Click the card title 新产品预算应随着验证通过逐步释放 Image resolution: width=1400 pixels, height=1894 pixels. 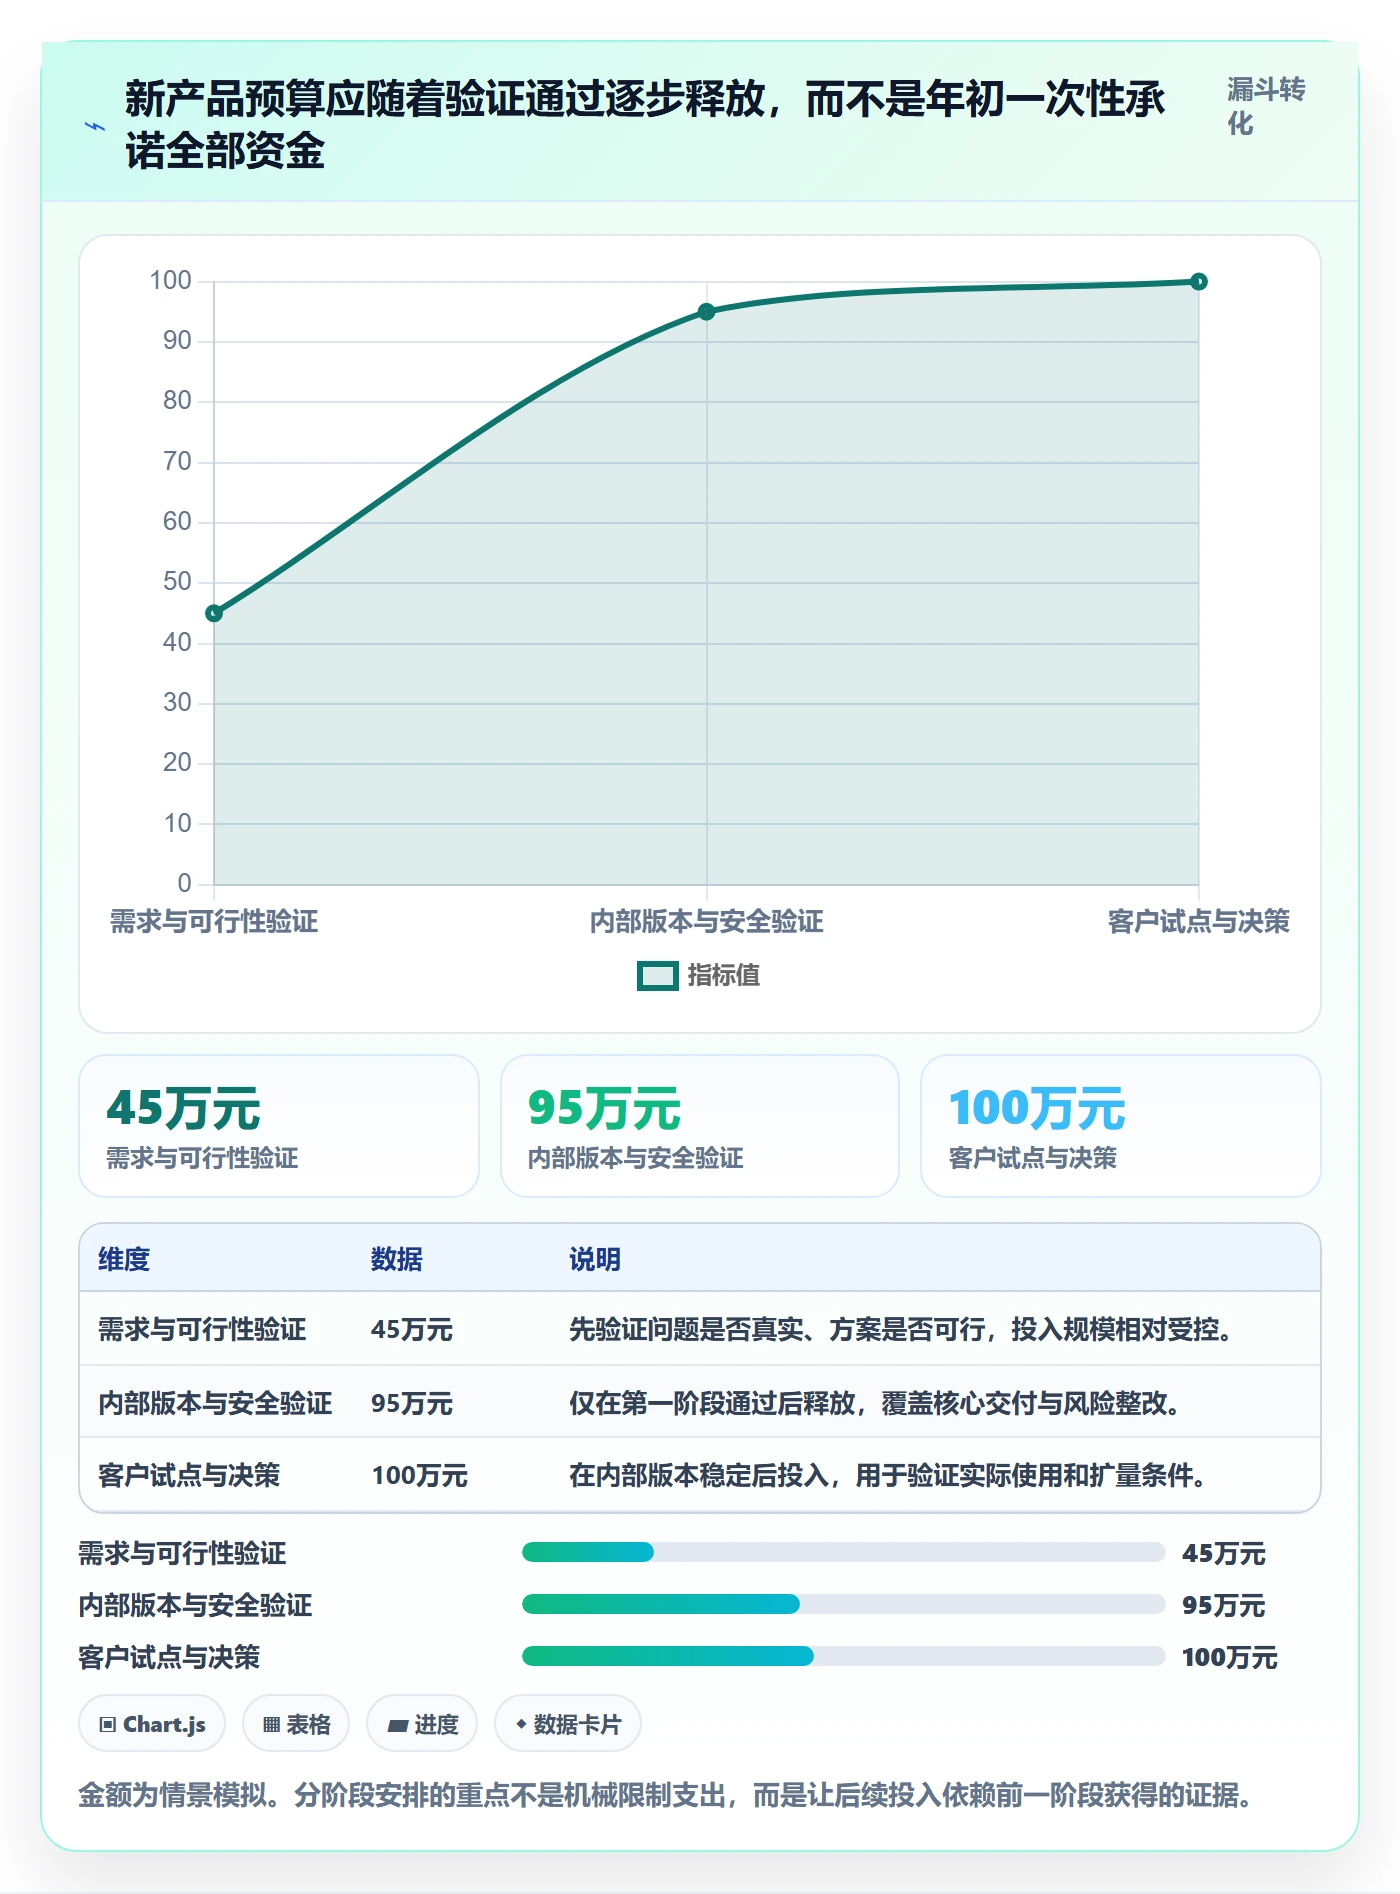(646, 125)
